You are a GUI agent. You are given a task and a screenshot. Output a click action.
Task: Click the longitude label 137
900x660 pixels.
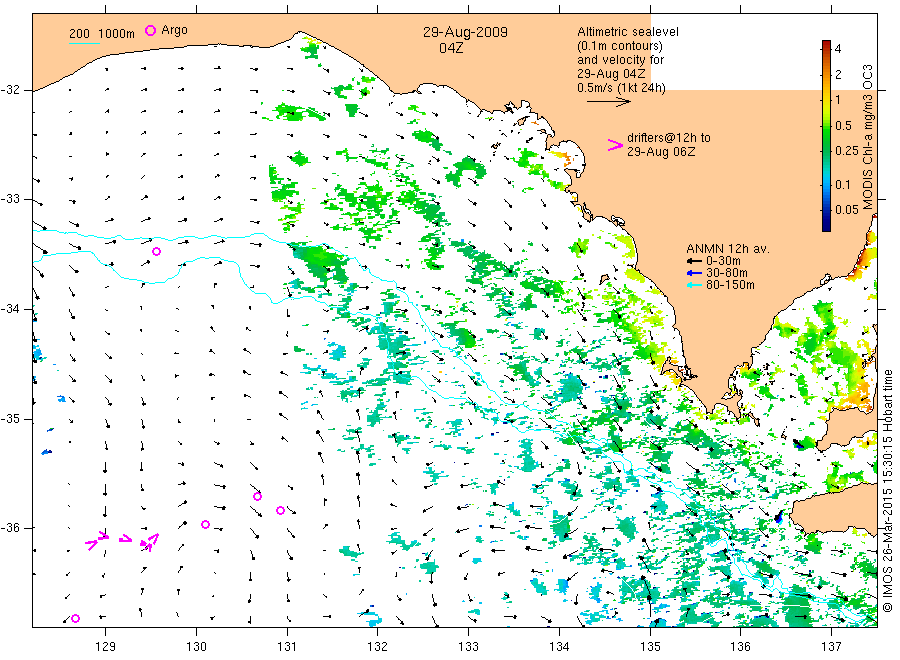(831, 647)
